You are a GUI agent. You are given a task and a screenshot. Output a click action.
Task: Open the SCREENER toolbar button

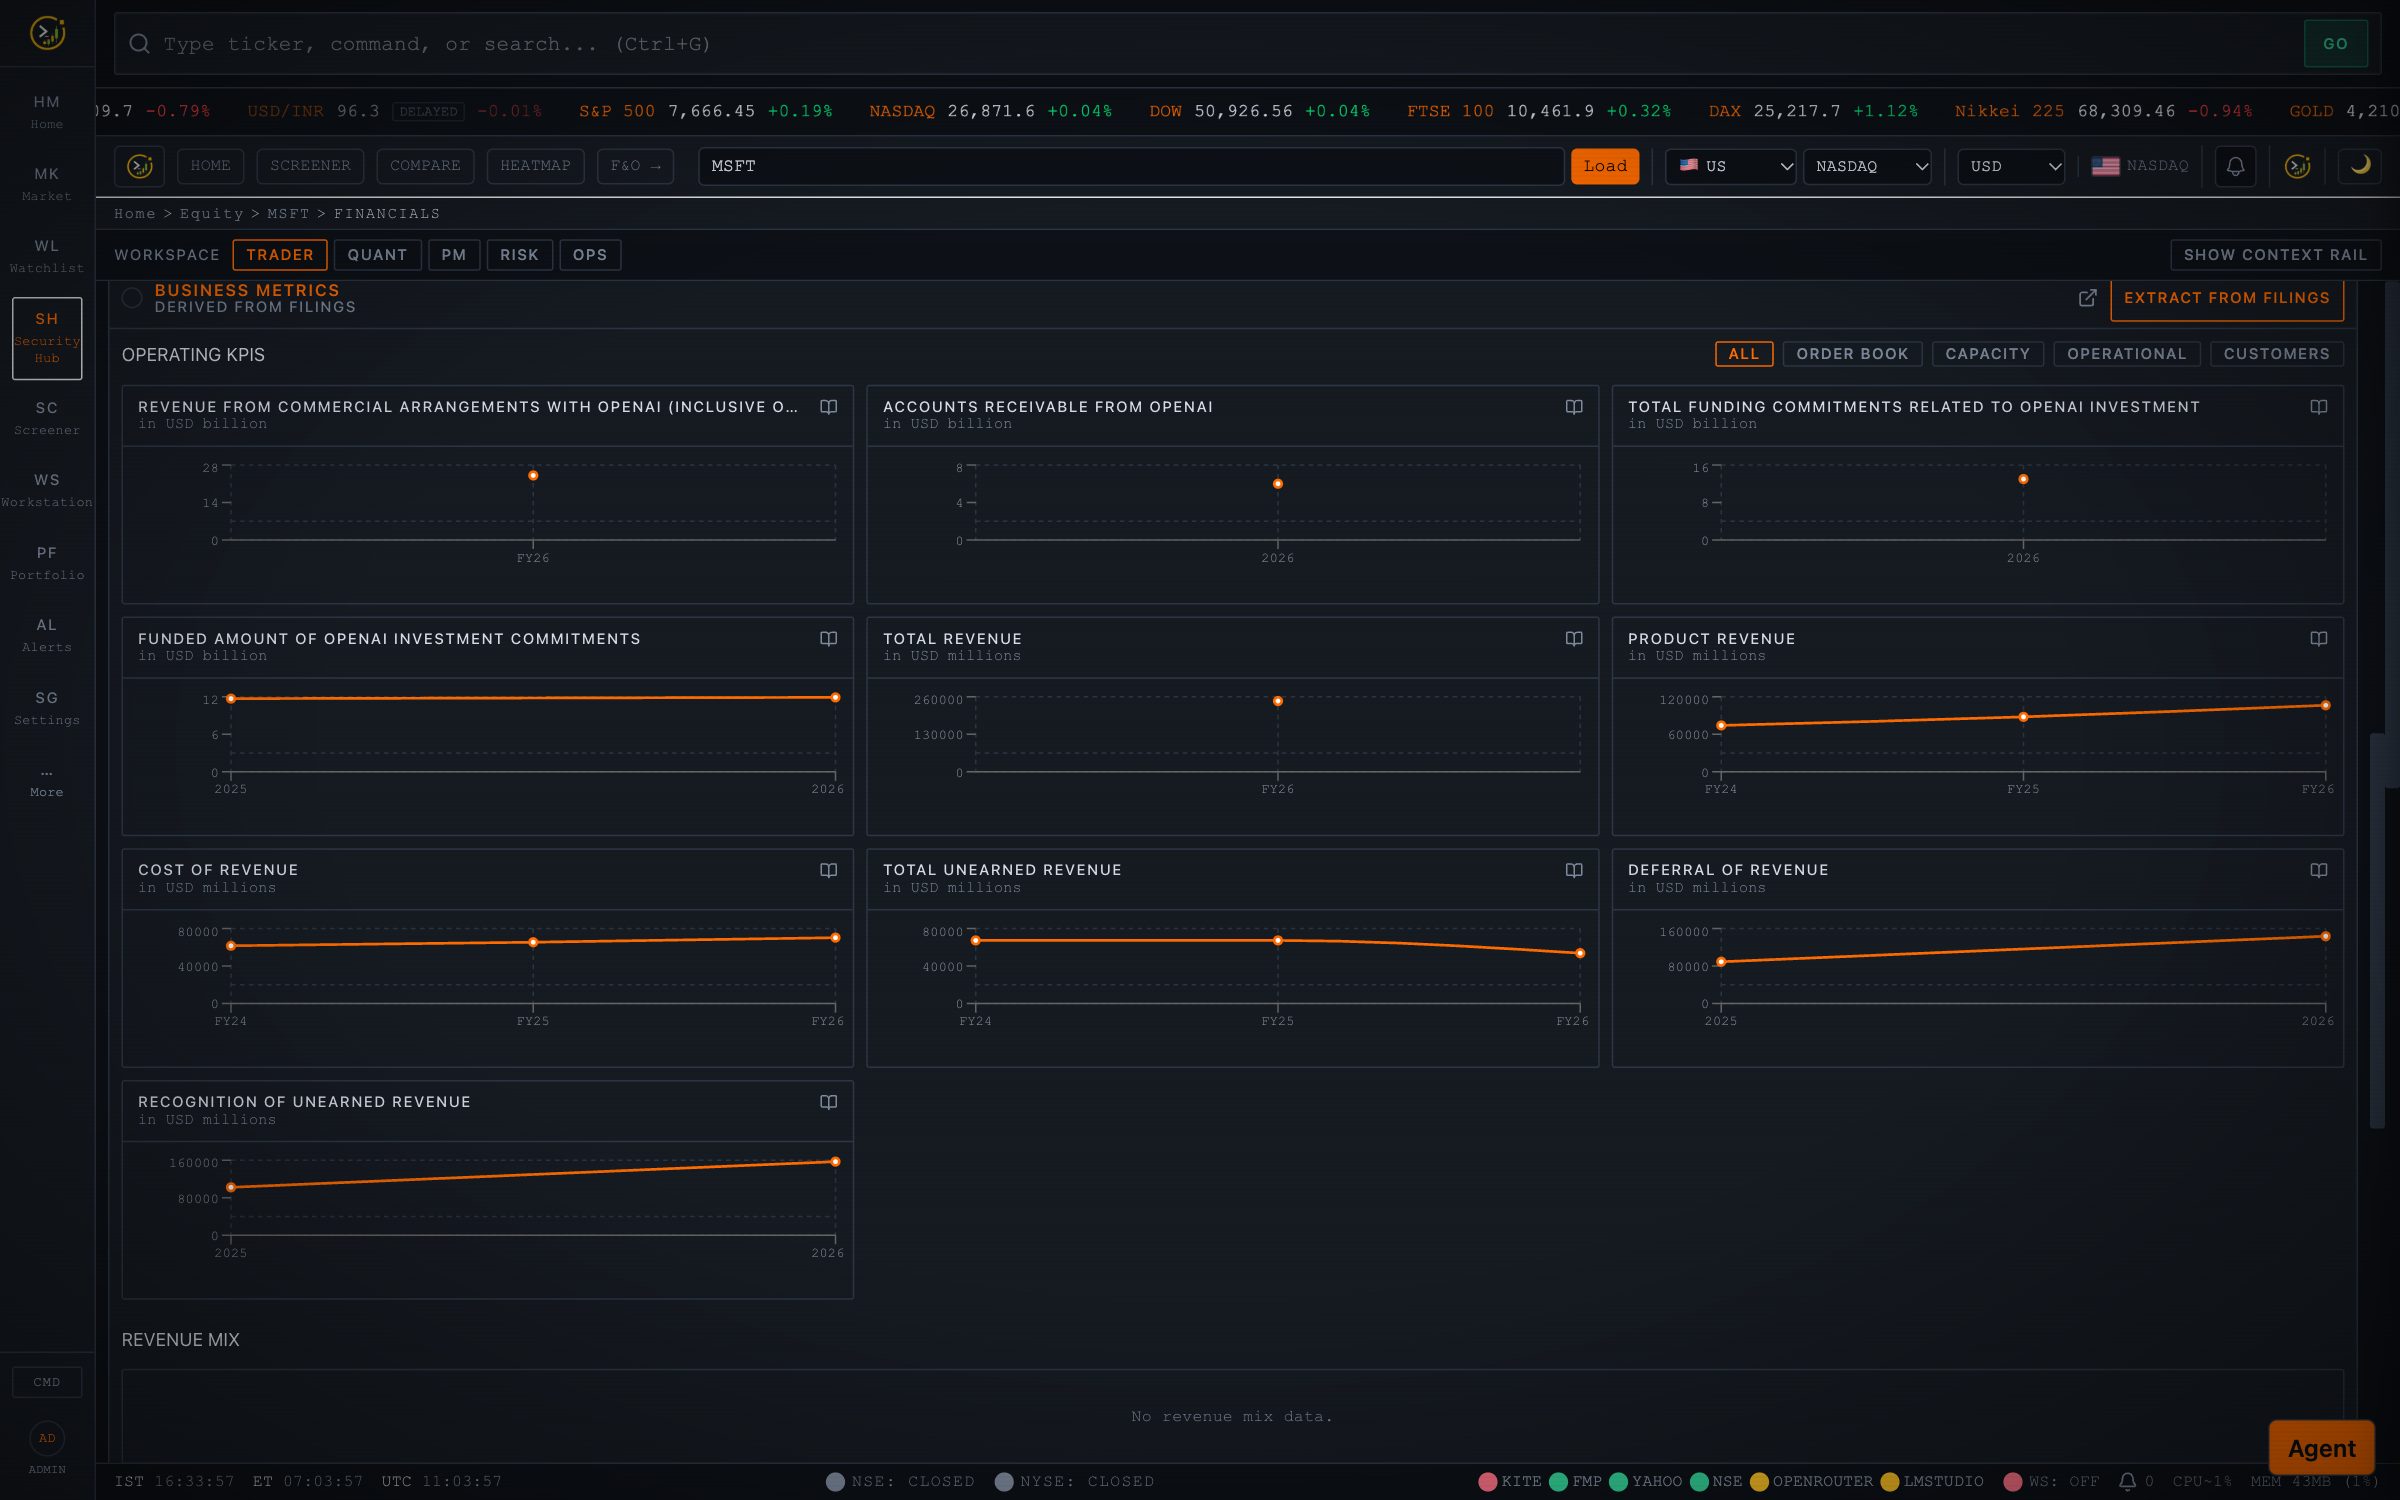point(310,166)
